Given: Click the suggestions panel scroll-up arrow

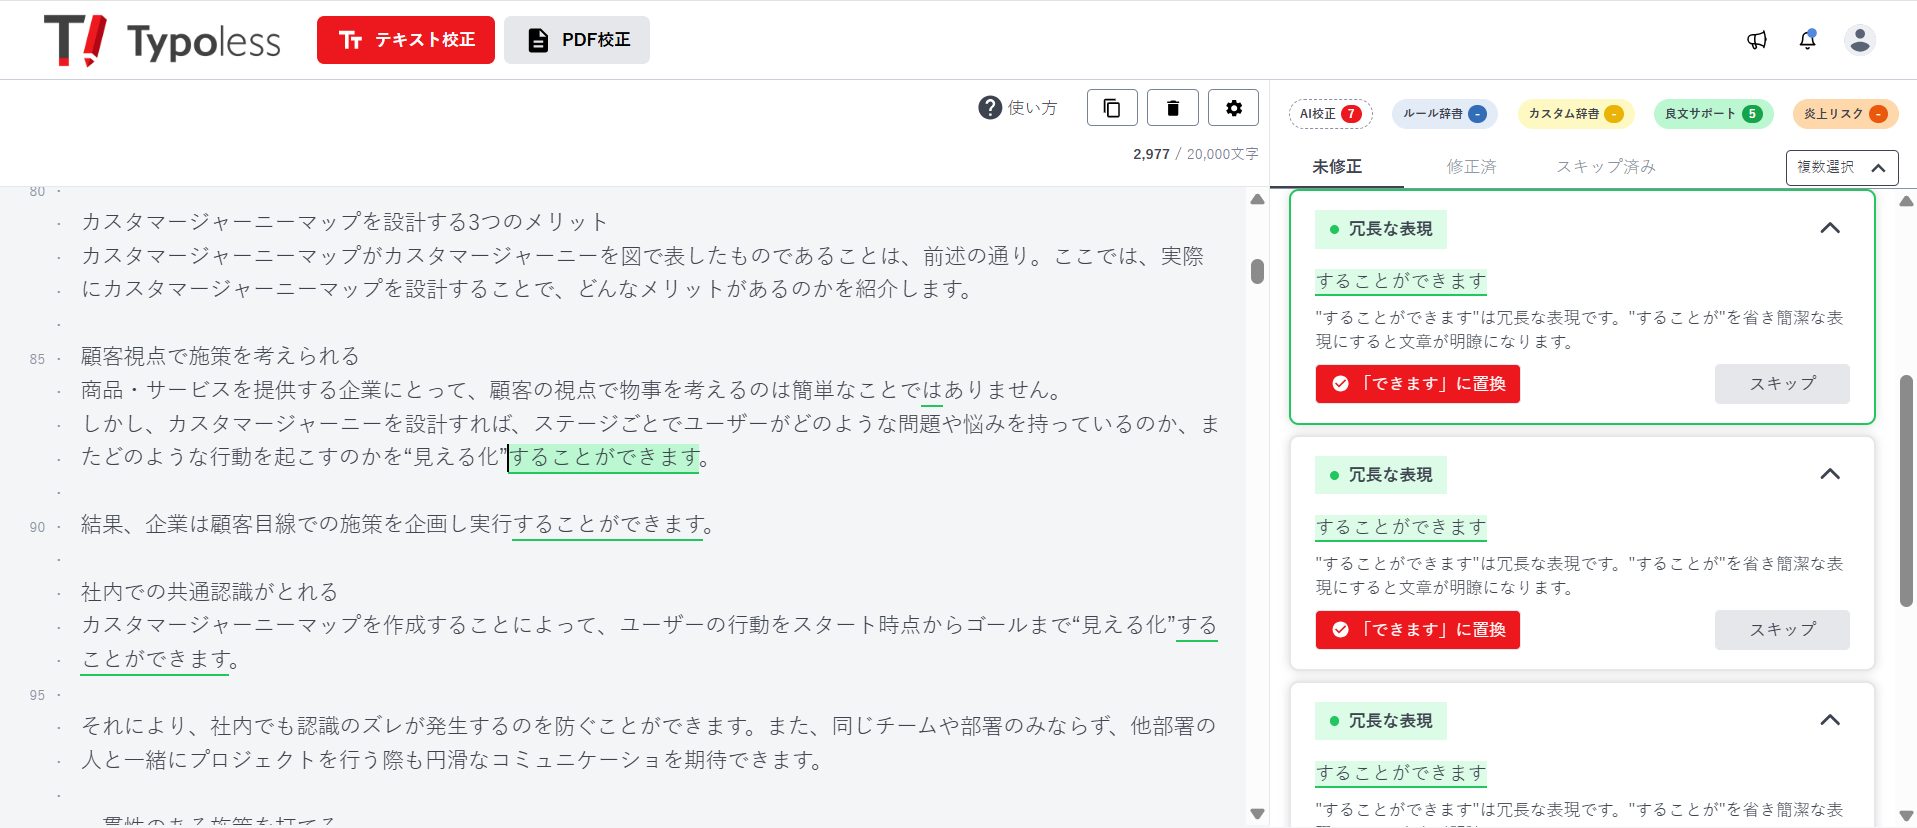Looking at the screenshot, I should [1906, 201].
